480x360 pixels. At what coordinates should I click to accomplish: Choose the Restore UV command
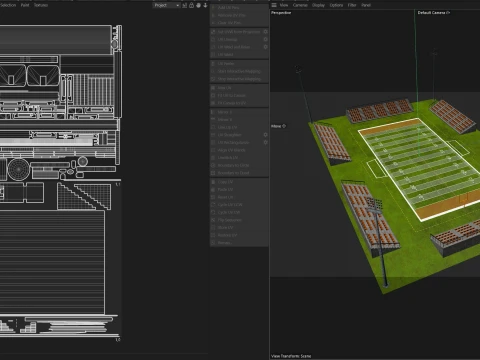tap(239, 235)
